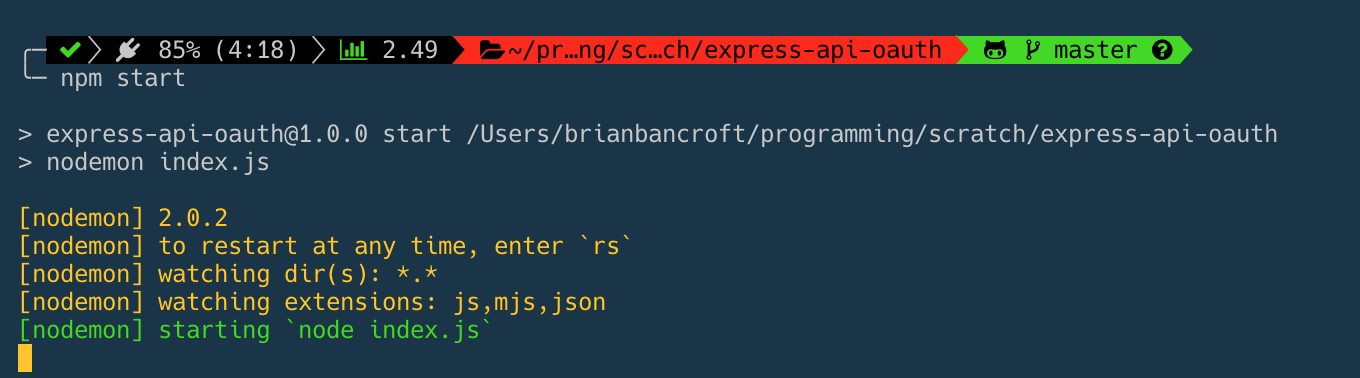Click the GitHub octocat icon
1360x378 pixels.
(x=995, y=49)
